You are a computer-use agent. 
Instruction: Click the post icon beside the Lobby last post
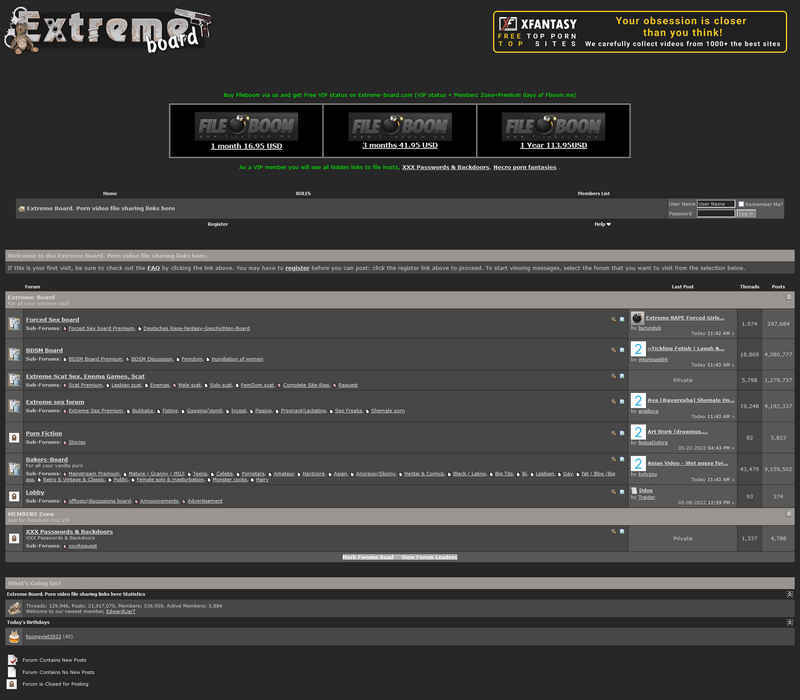coord(634,491)
